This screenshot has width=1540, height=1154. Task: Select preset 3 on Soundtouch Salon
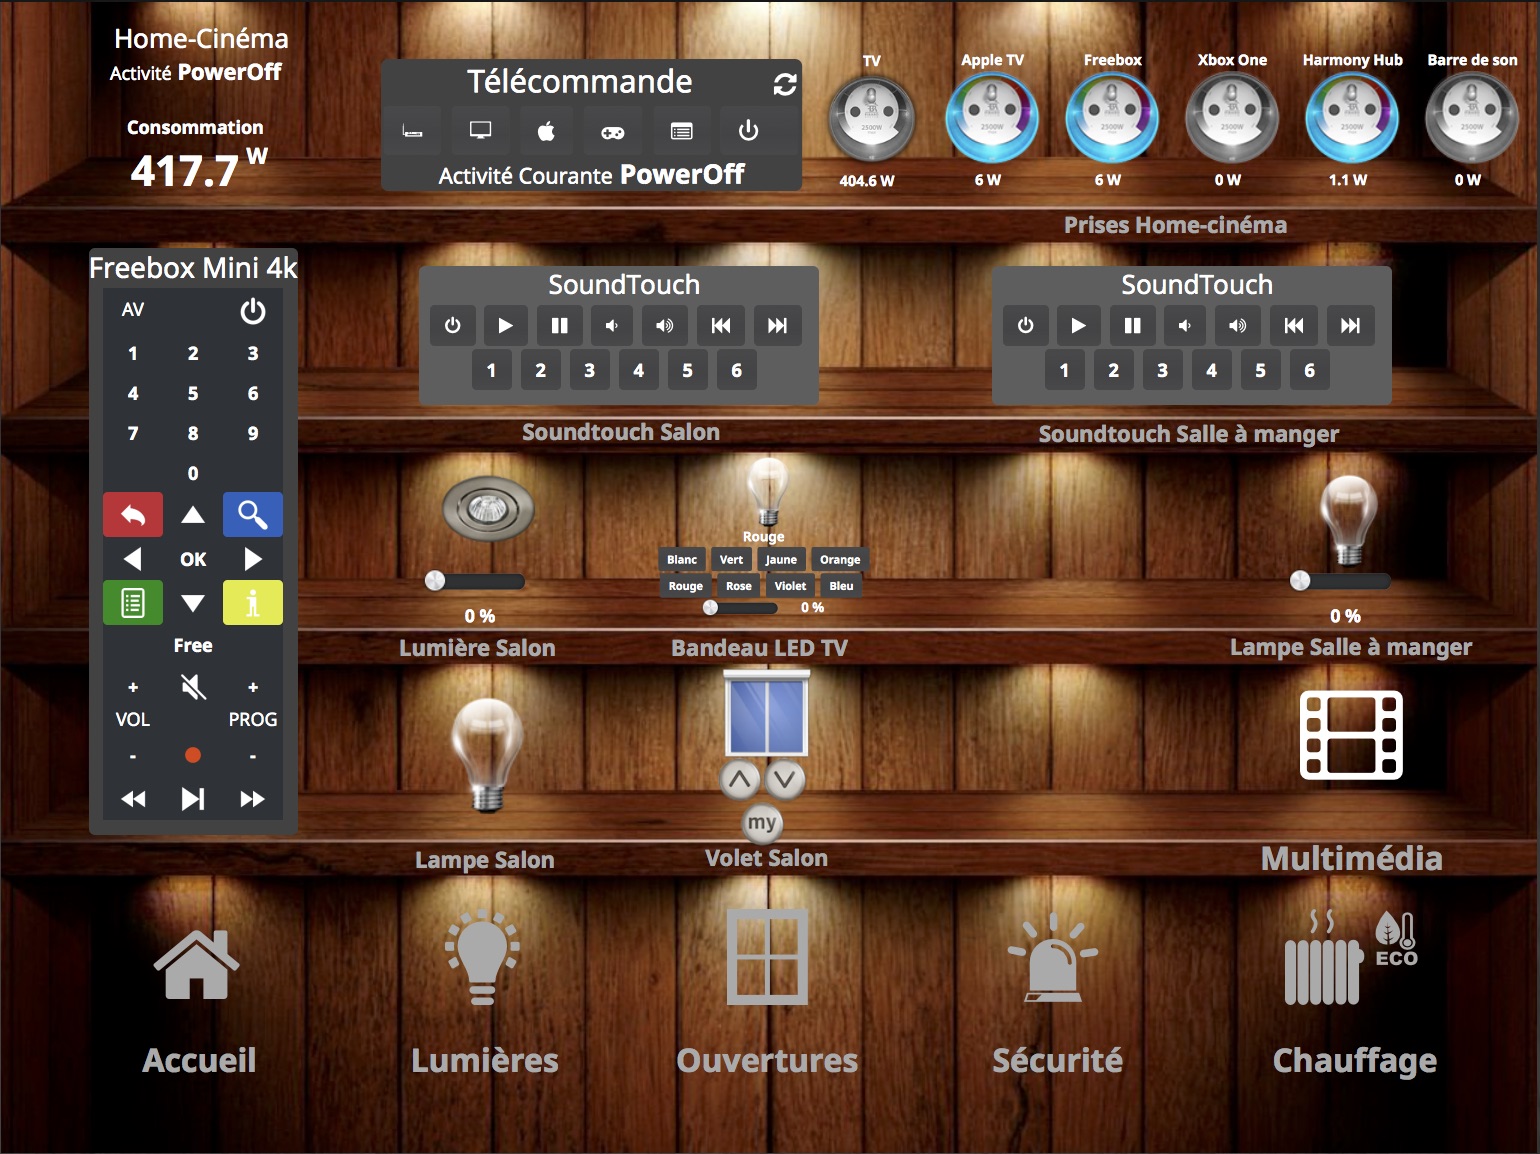coord(589,370)
